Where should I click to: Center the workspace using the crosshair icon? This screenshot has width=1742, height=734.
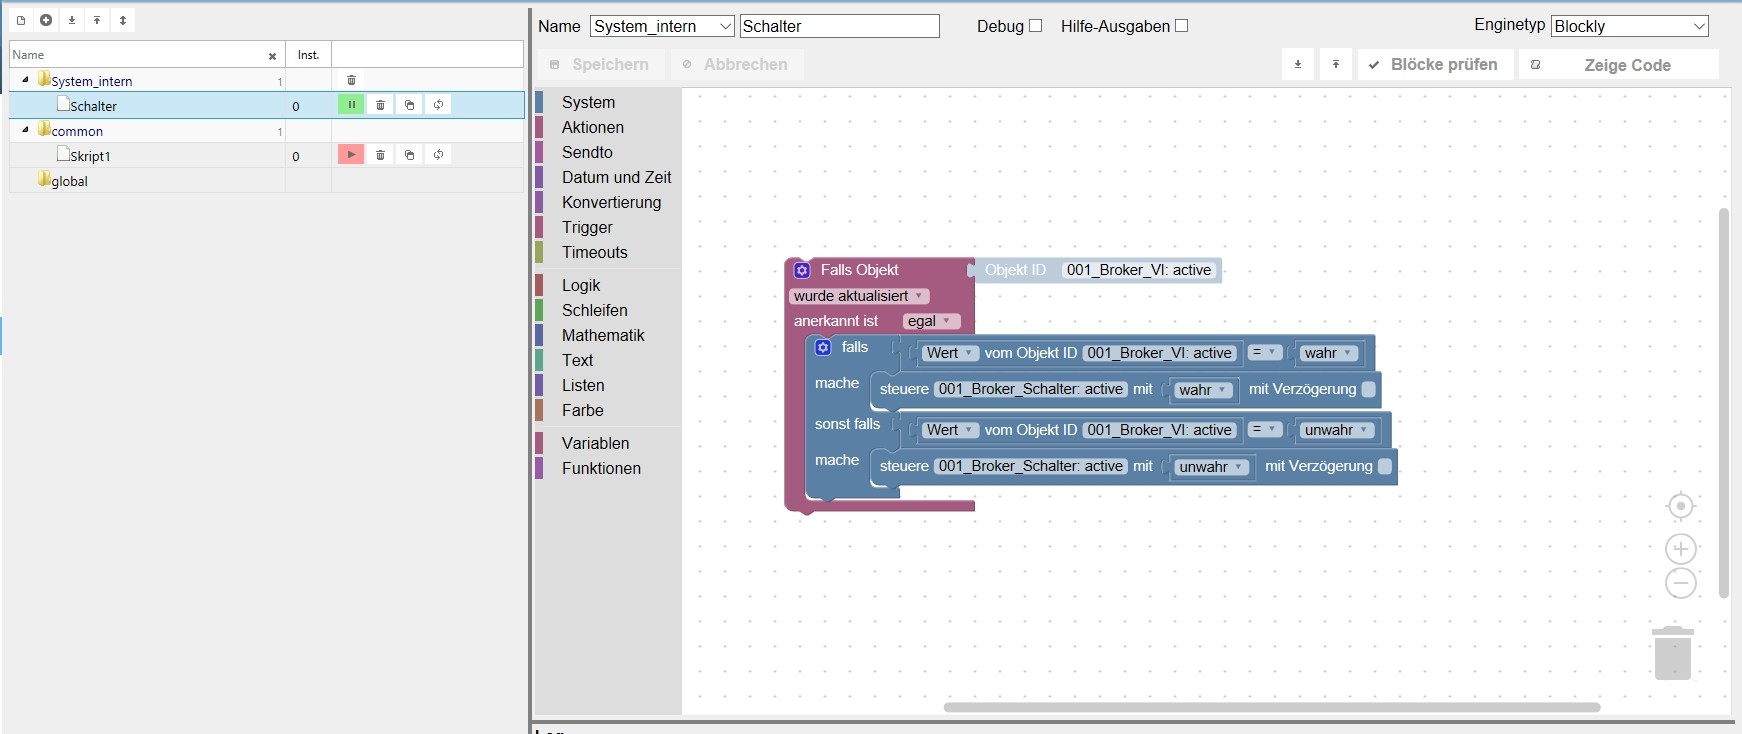(1680, 507)
